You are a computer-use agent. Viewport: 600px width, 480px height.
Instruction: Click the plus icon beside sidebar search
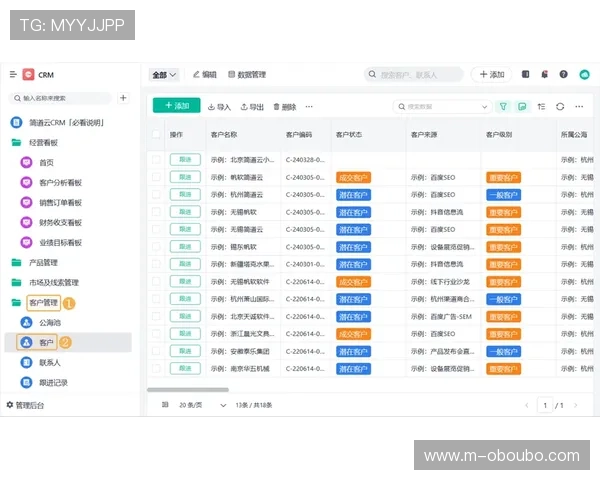click(x=123, y=98)
